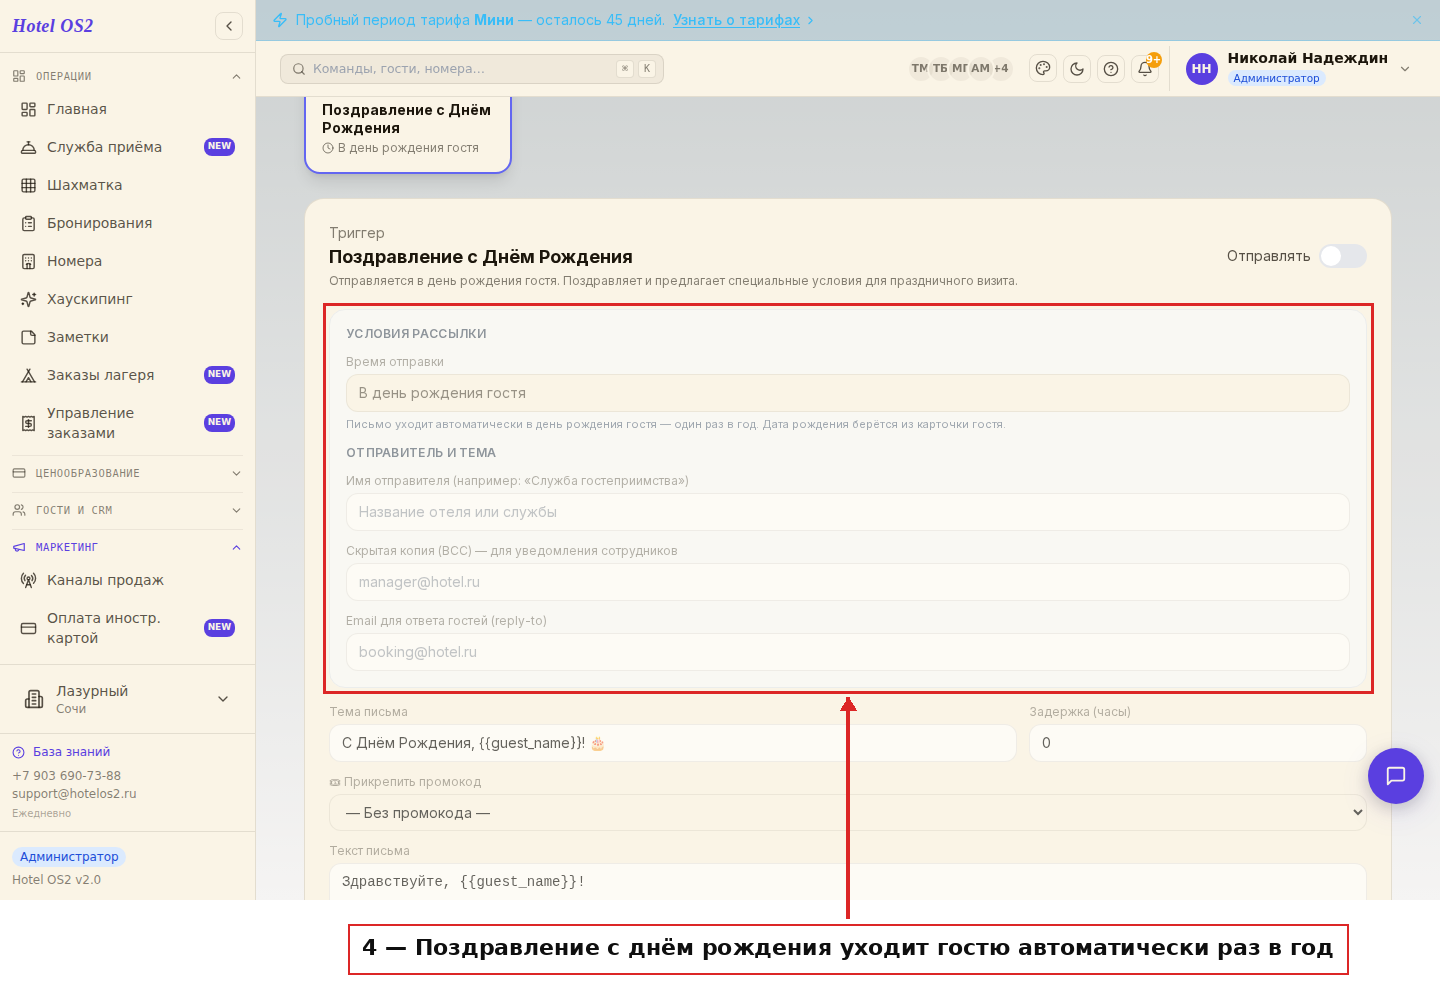Collapse the sidebar with chevron button
The width and height of the screenshot is (1440, 998).
pos(229,26)
